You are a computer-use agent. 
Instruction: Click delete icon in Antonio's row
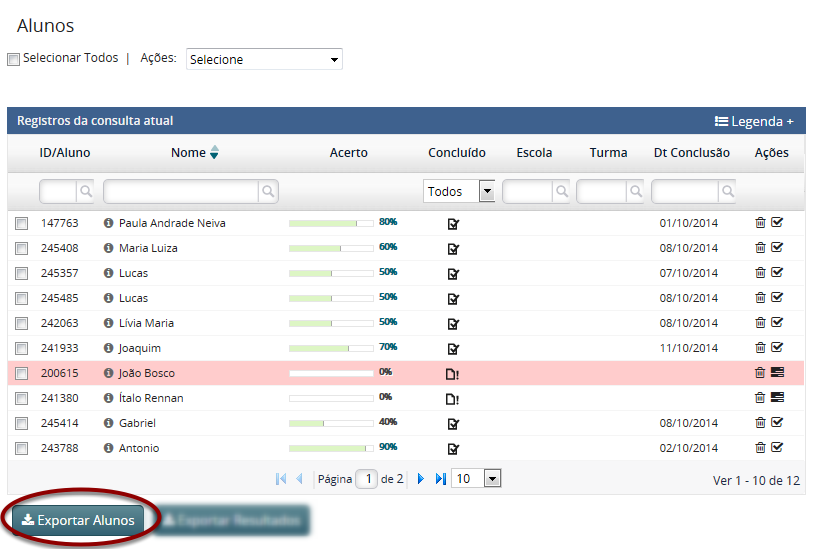pos(760,448)
